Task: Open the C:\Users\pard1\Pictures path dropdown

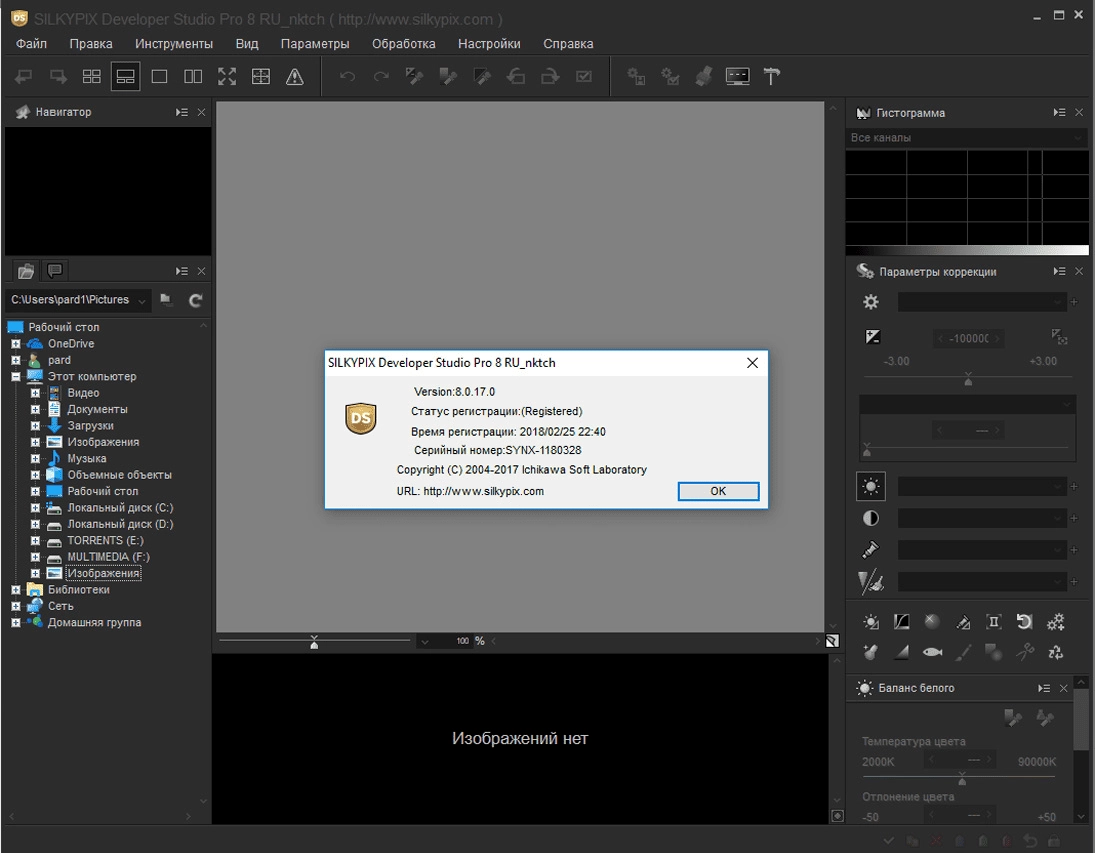Action: click(142, 301)
